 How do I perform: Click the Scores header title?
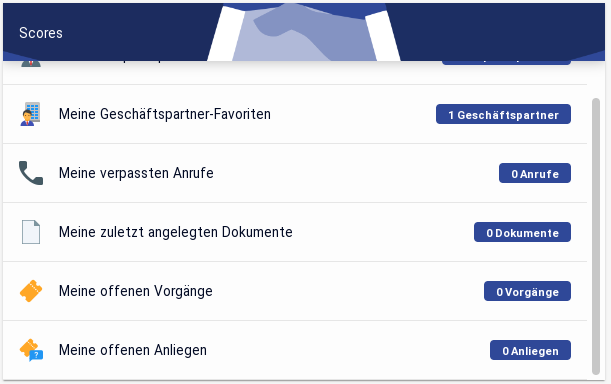(x=41, y=33)
